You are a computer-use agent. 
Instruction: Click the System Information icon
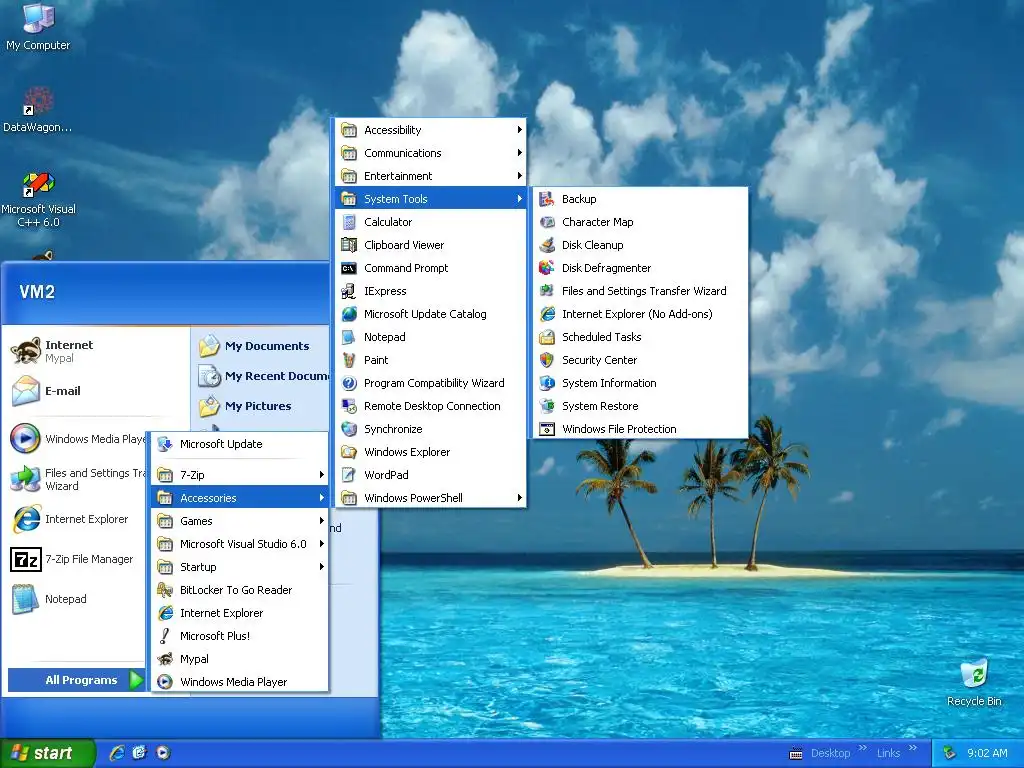click(x=547, y=383)
